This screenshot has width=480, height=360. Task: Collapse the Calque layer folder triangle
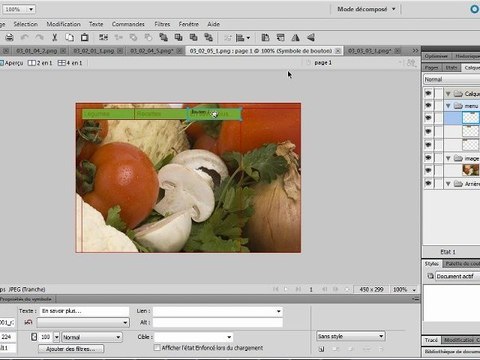click(448, 94)
